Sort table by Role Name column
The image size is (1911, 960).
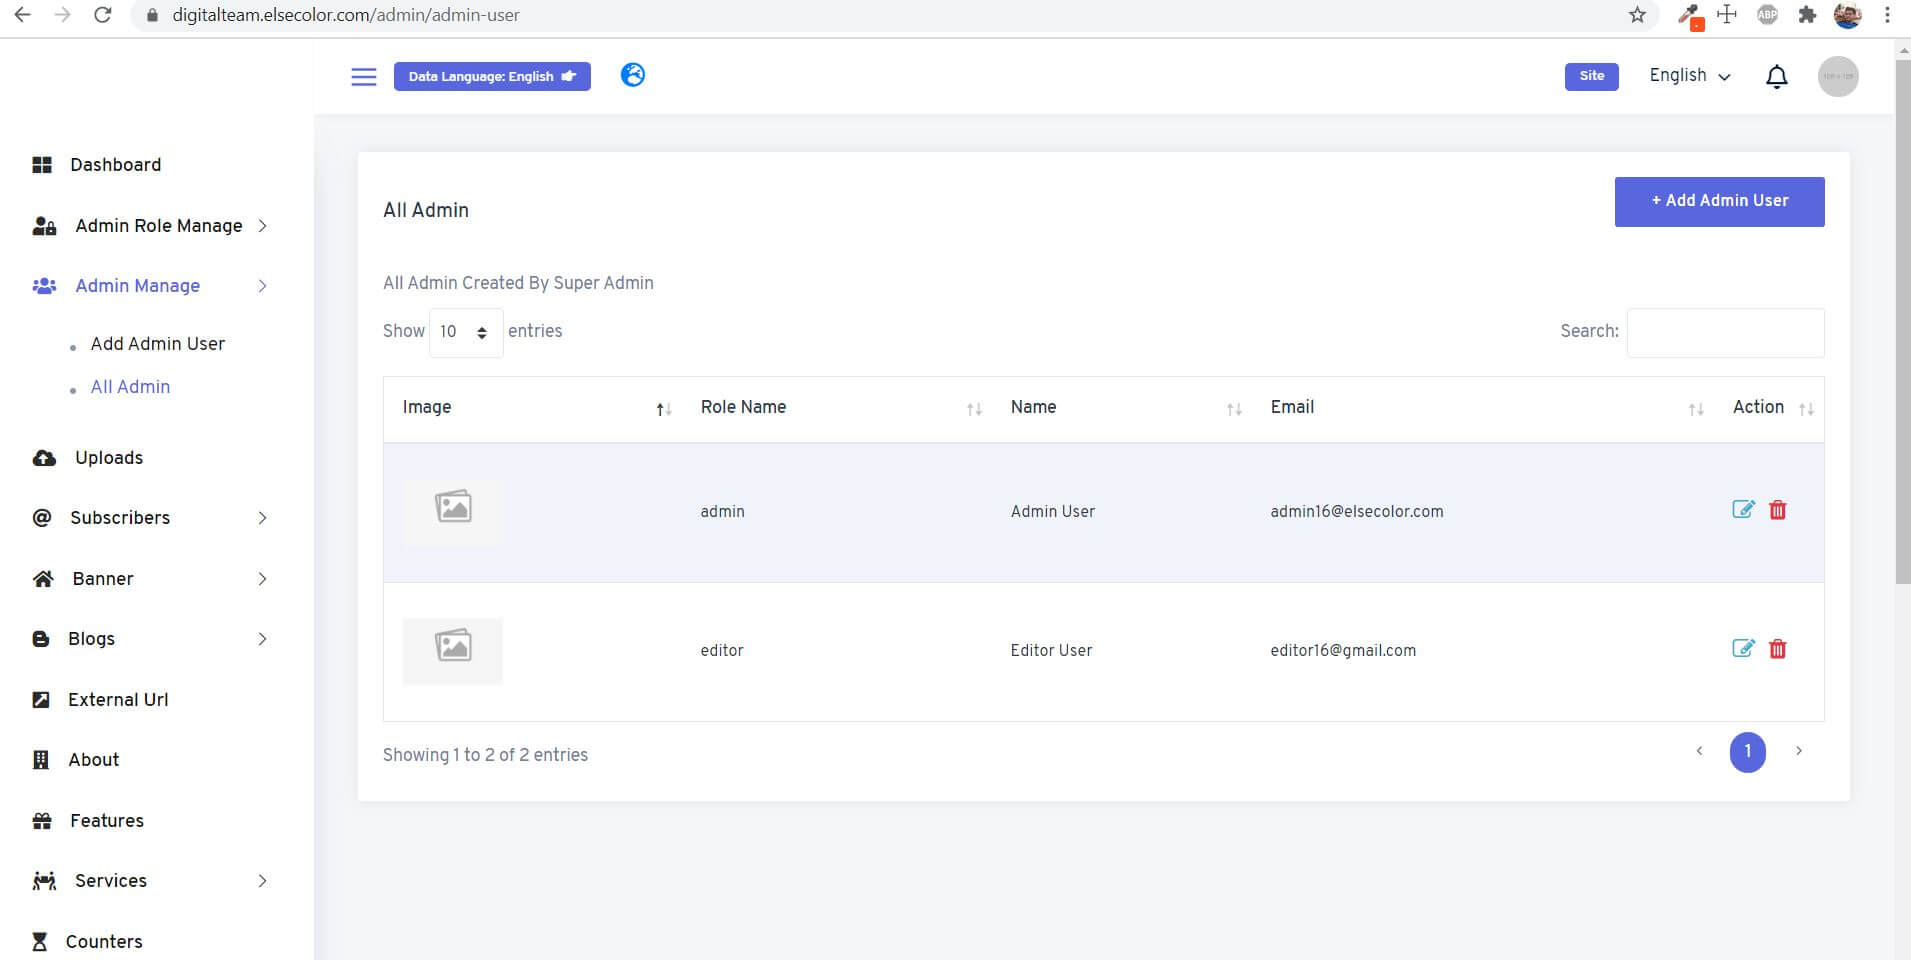pos(743,408)
